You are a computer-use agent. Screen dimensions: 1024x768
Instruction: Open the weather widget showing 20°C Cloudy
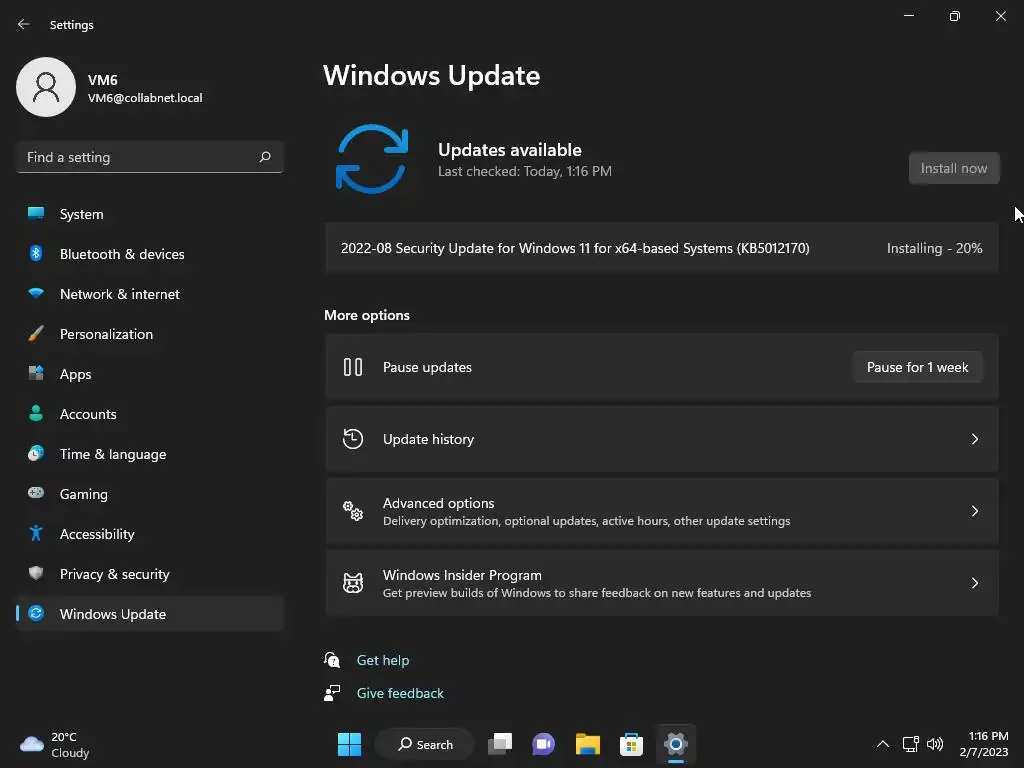pos(55,744)
